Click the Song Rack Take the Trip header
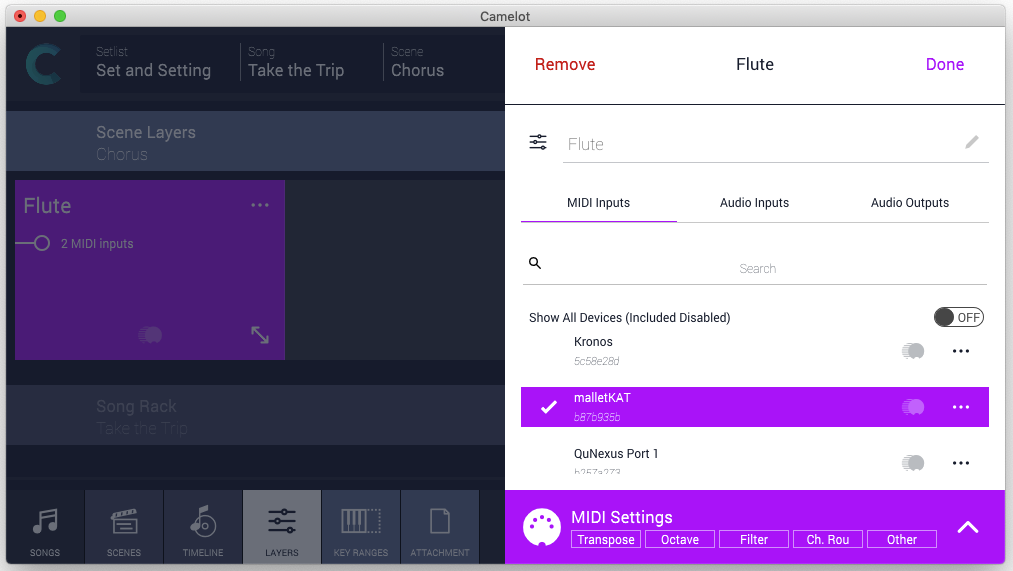The width and height of the screenshot is (1013, 571). [255, 415]
